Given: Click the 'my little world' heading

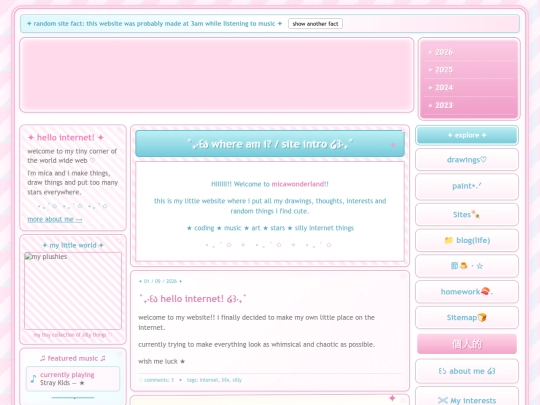Looking at the screenshot, I should point(73,245).
